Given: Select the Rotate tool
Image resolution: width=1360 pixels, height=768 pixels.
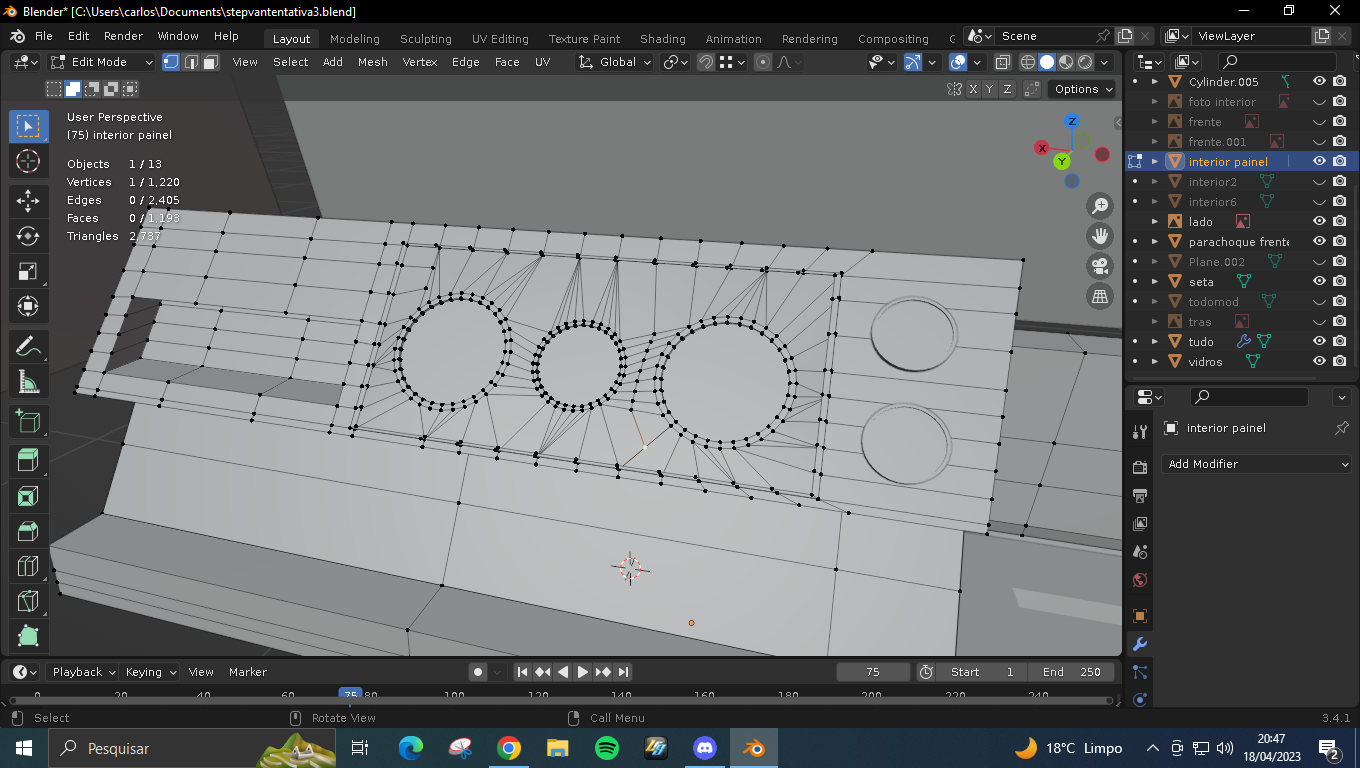Looking at the screenshot, I should pos(28,236).
